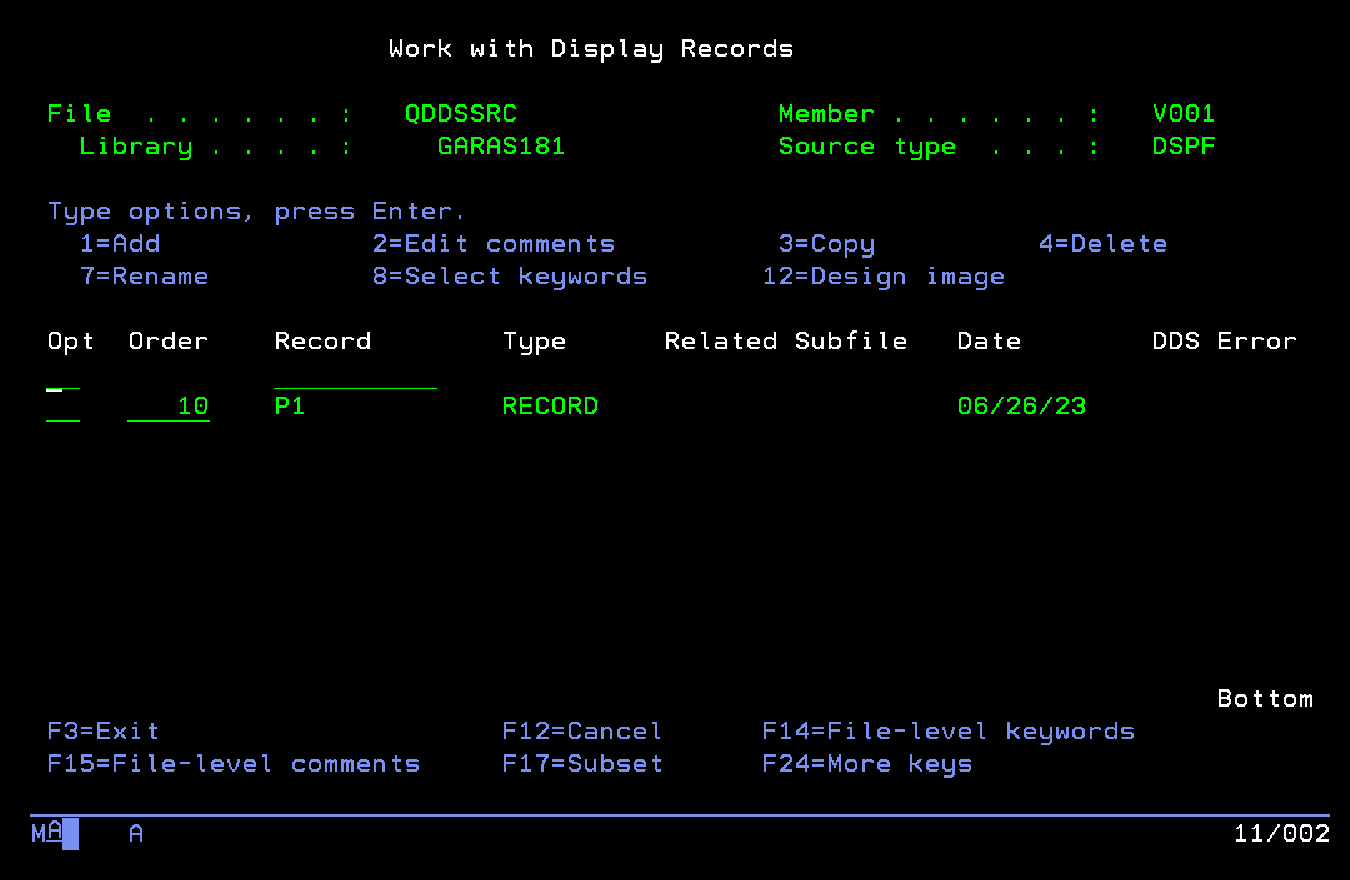This screenshot has width=1350, height=880.
Task: Click F12=Cancel at the bottom
Action: 582,732
